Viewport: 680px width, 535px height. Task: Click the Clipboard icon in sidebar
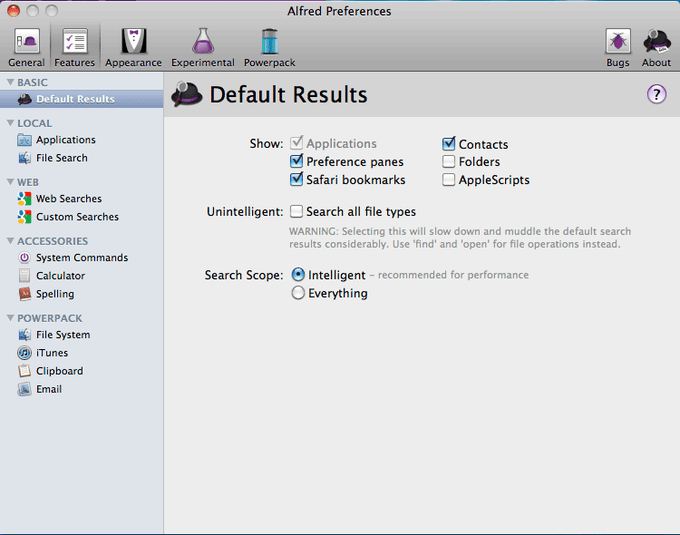tap(24, 371)
